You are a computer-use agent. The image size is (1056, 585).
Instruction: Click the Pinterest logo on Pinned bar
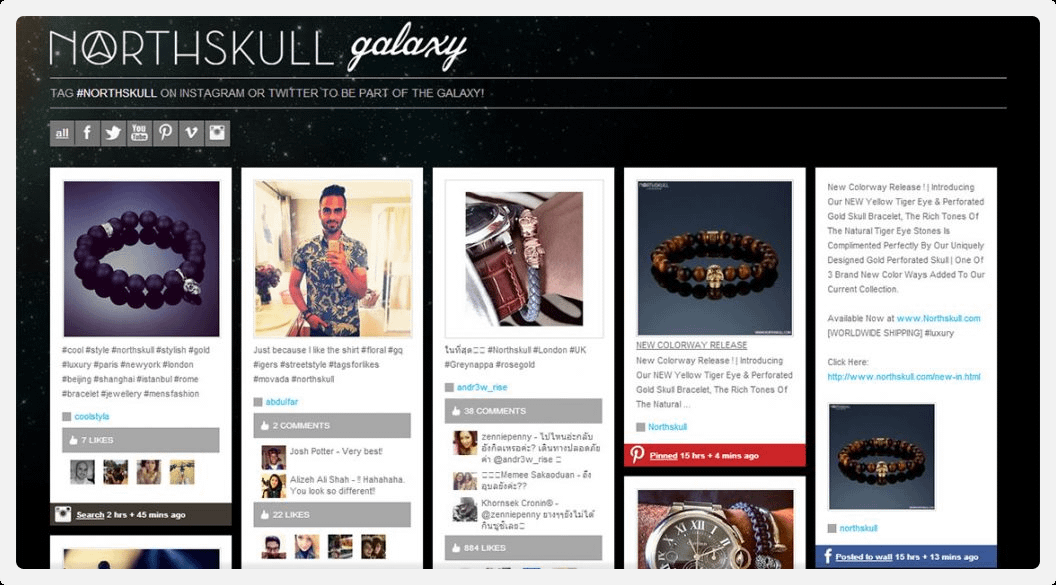pyautogui.click(x=636, y=455)
